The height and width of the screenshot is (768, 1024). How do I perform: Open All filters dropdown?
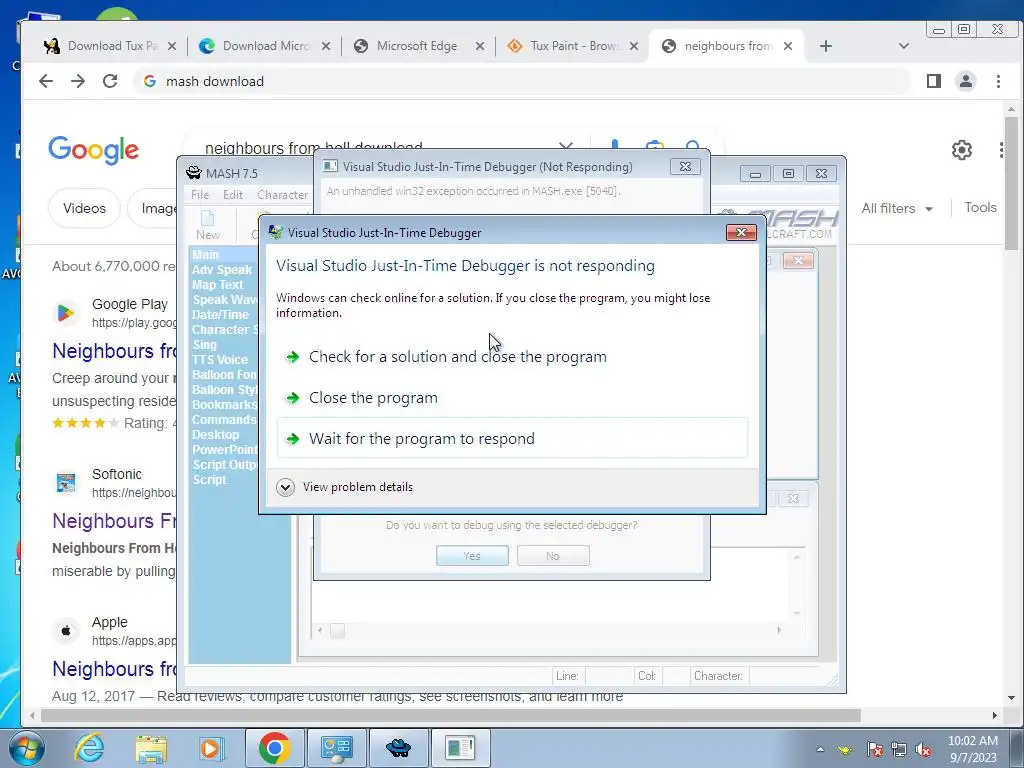coord(897,208)
